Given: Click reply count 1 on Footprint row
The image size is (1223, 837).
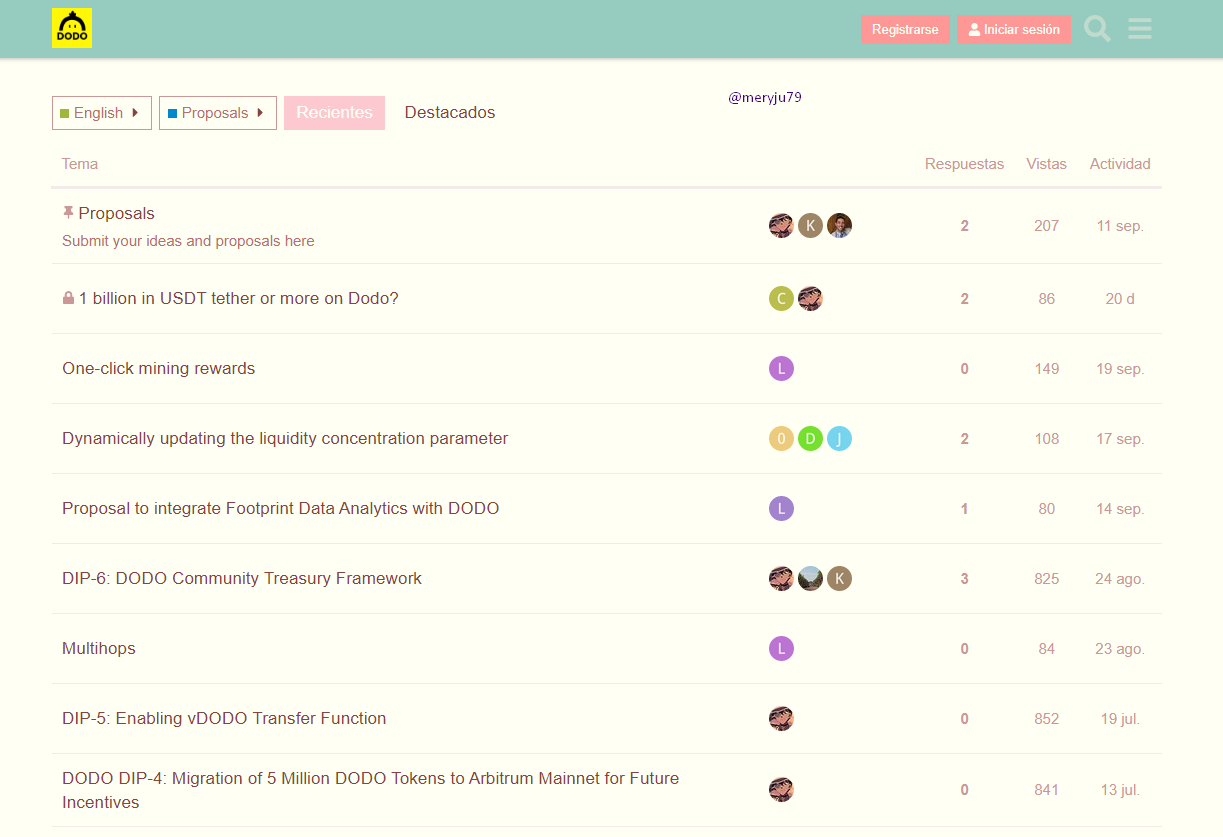Looking at the screenshot, I should (965, 509).
